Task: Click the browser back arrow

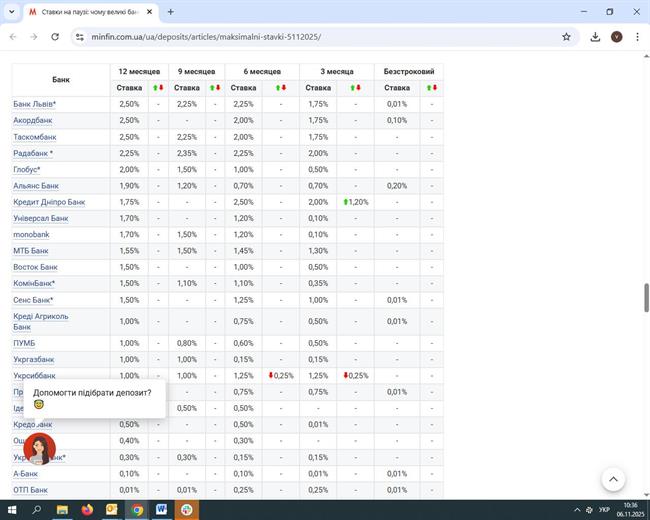Action: click(13, 37)
